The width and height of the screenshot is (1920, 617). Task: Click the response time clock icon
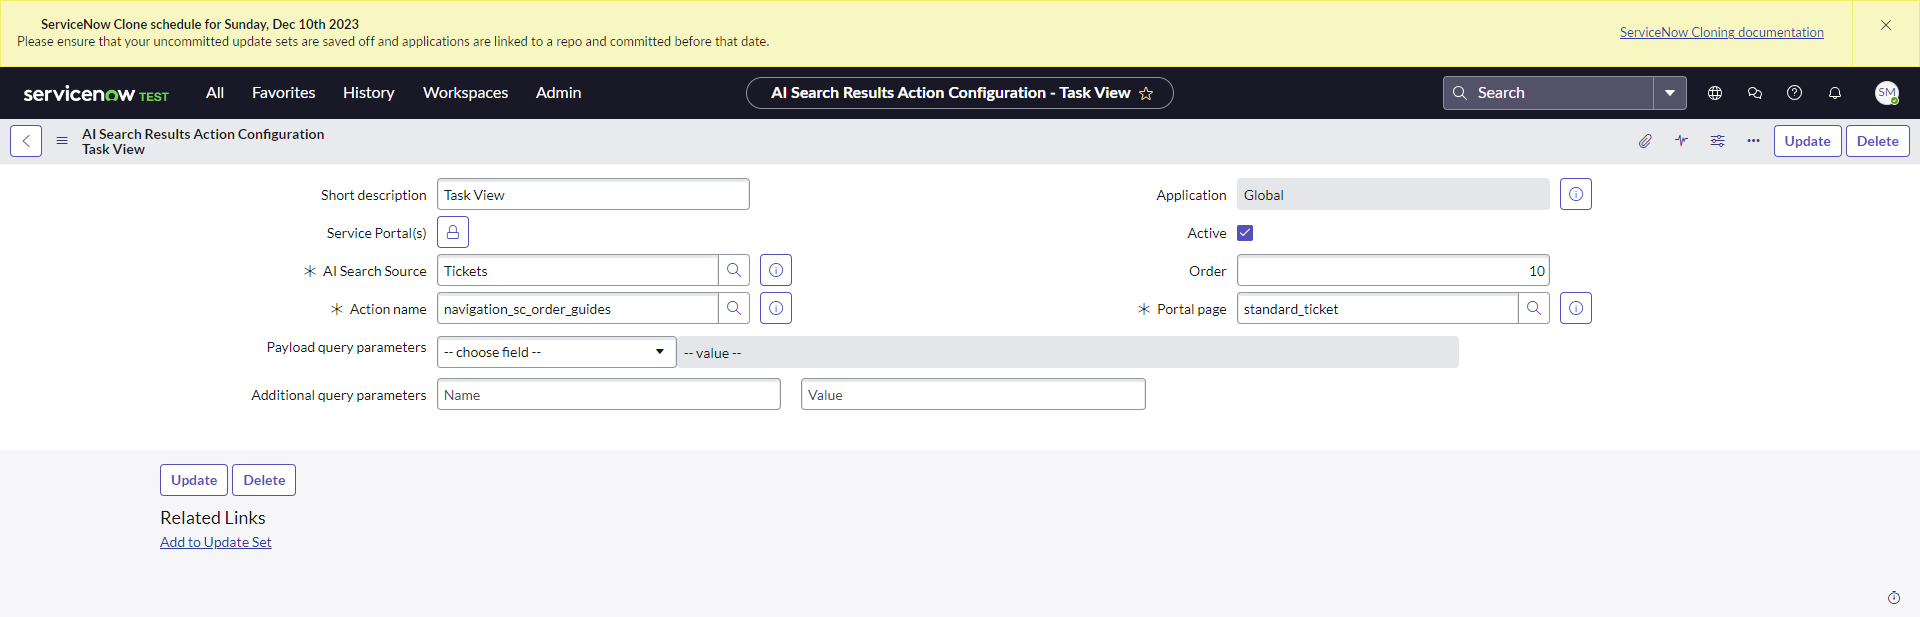1894,598
